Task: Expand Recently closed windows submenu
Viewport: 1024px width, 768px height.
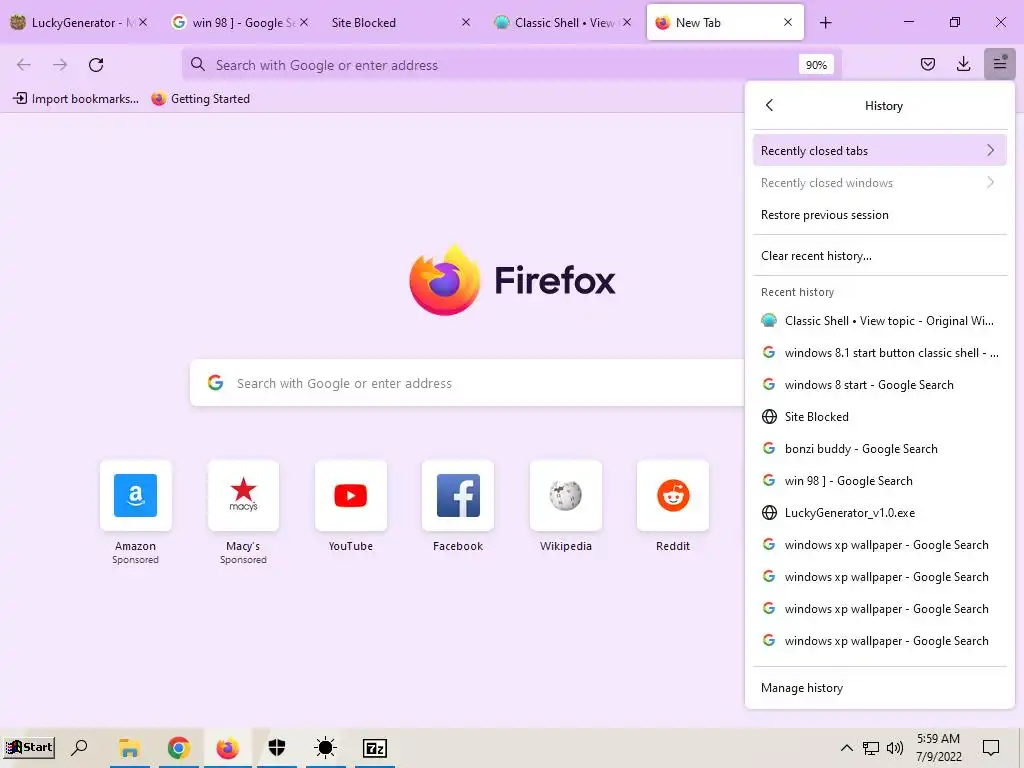Action: click(x=879, y=183)
